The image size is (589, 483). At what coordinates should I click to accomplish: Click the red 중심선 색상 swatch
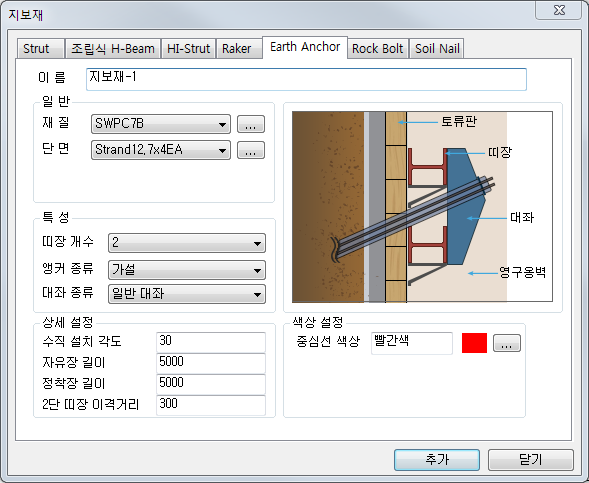tap(474, 343)
